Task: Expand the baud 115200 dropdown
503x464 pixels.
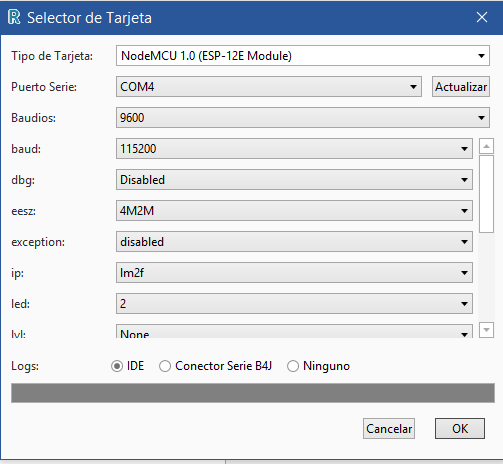Action: [294, 149]
